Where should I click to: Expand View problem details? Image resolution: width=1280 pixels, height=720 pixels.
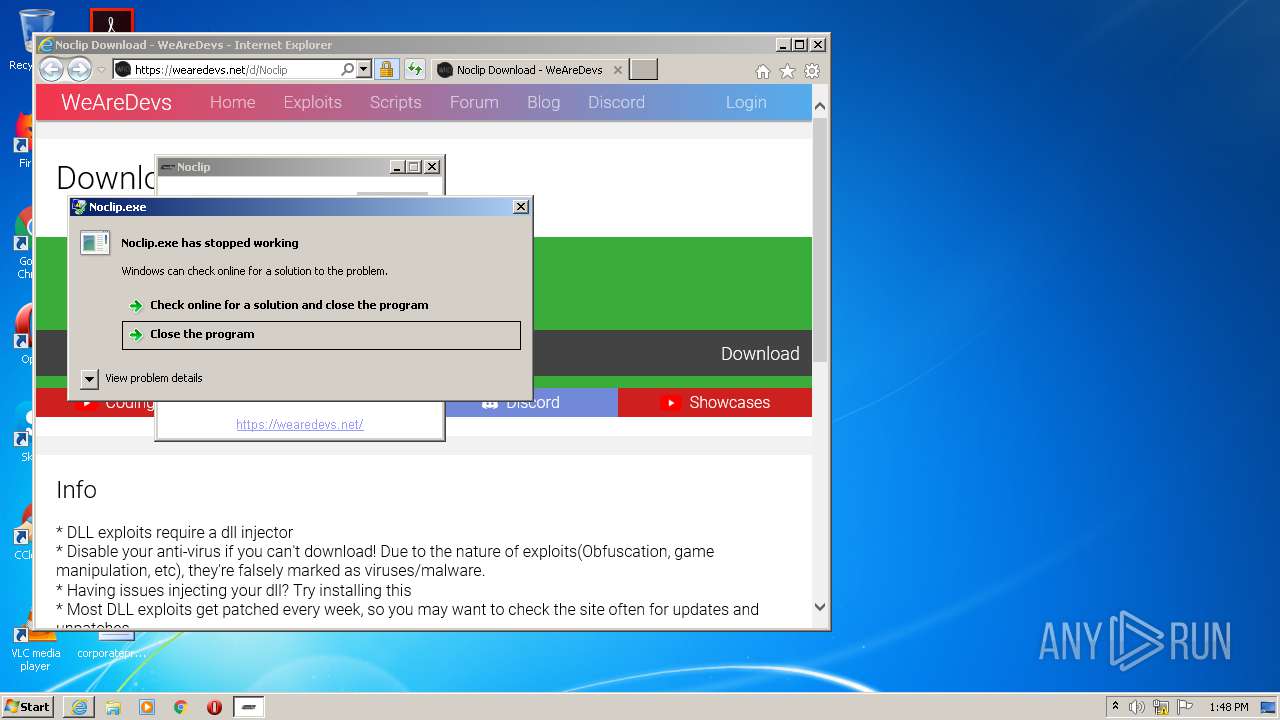[142, 378]
